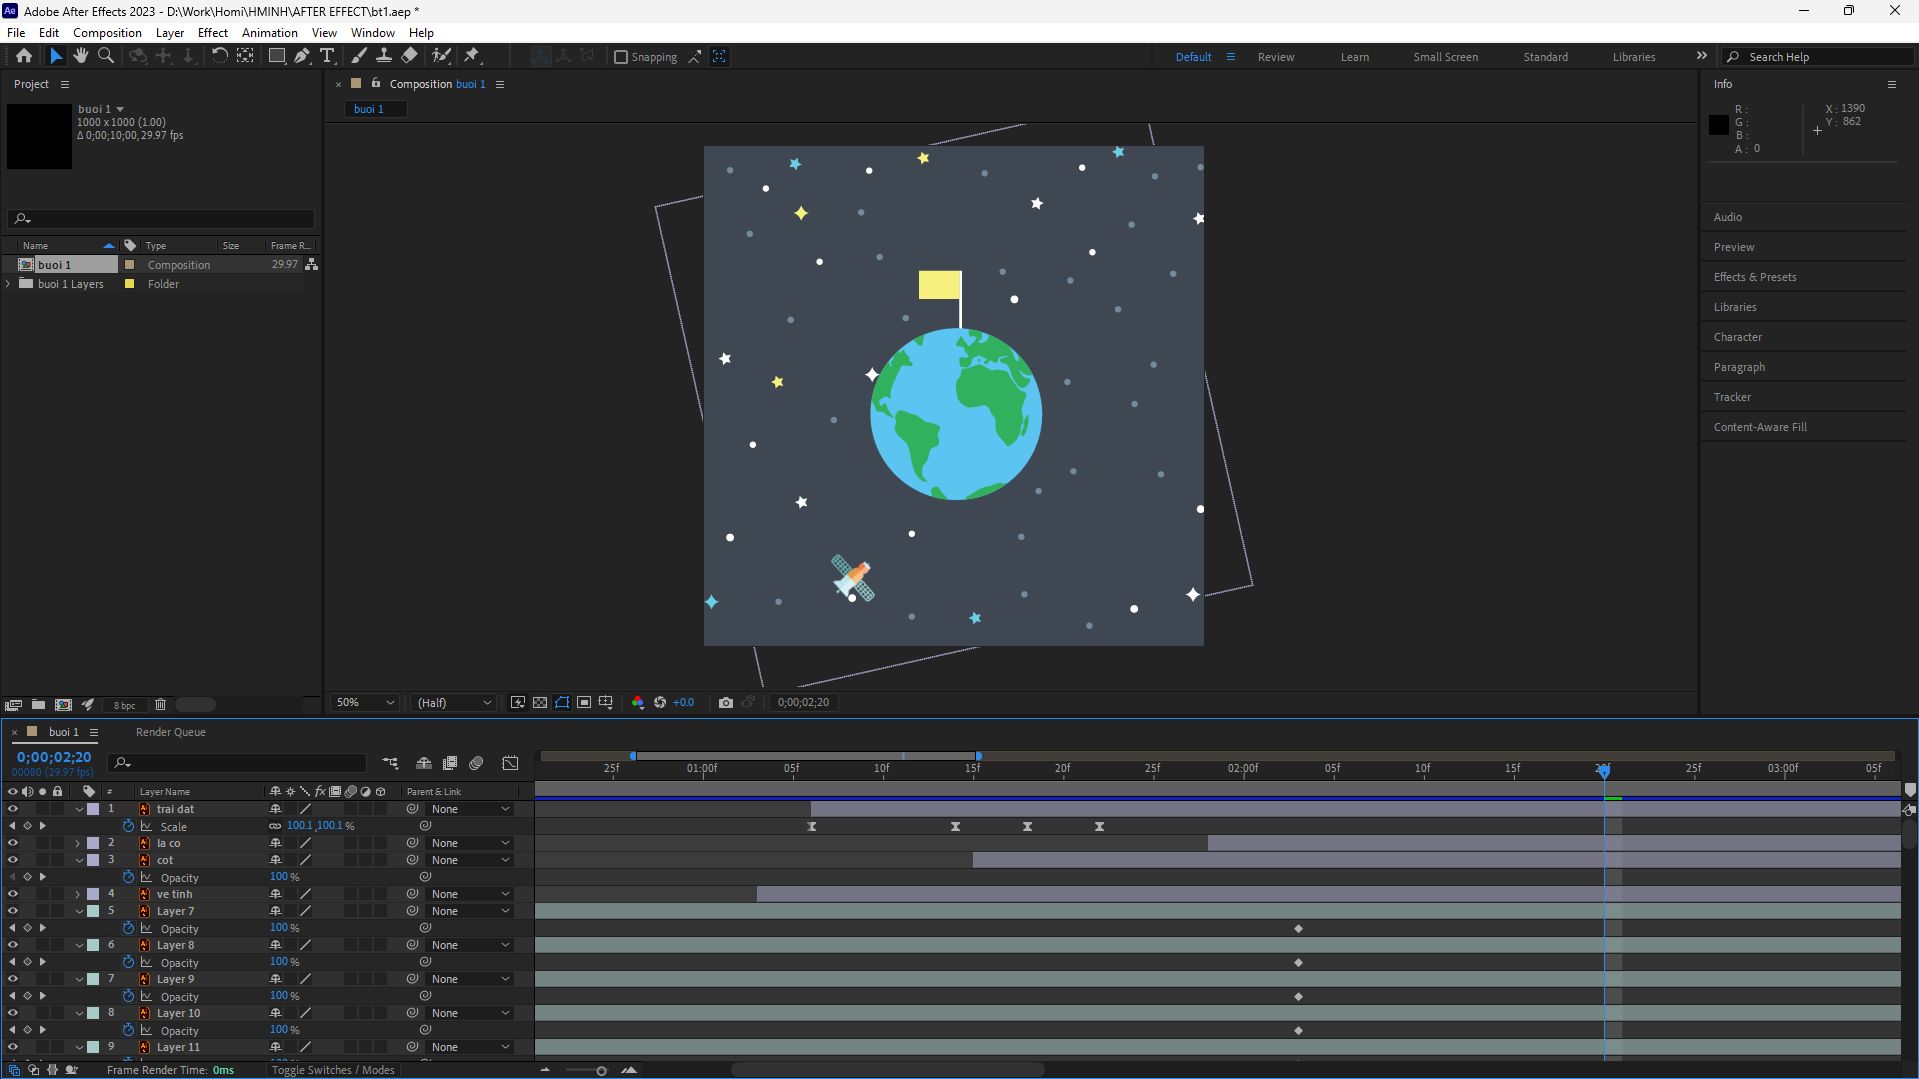Viewport: 1919px width, 1079px height.
Task: Open the Parent dropdown for trai dat
Action: [470, 810]
